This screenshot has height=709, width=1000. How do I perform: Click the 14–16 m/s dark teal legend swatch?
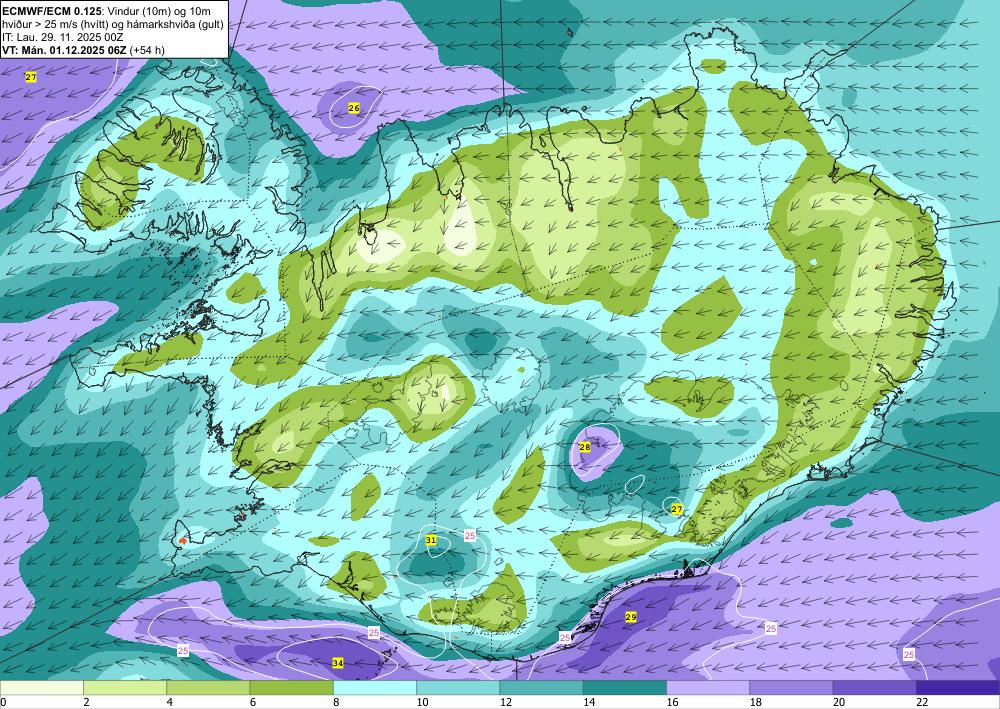[625, 688]
